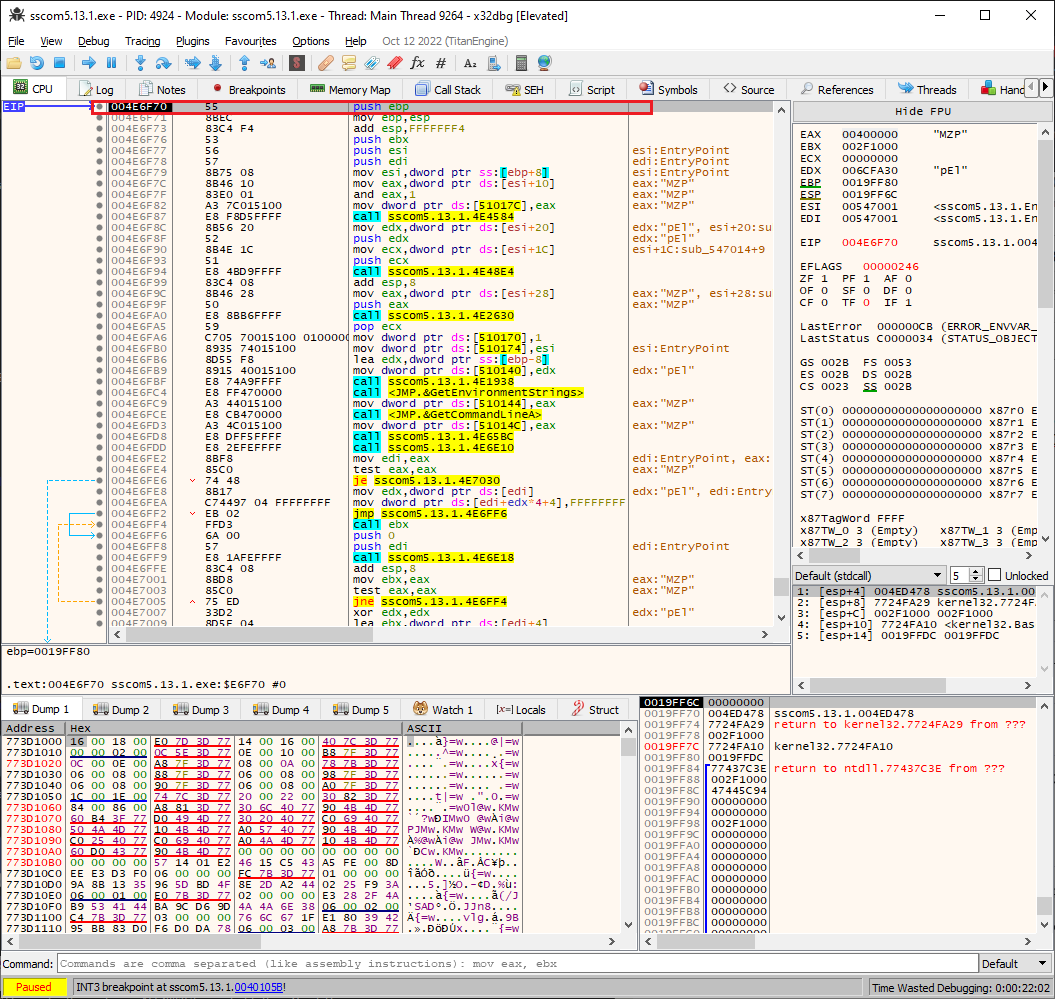The height and width of the screenshot is (999, 1055).
Task: Pause execution using the pause icon
Action: [x=112, y=63]
